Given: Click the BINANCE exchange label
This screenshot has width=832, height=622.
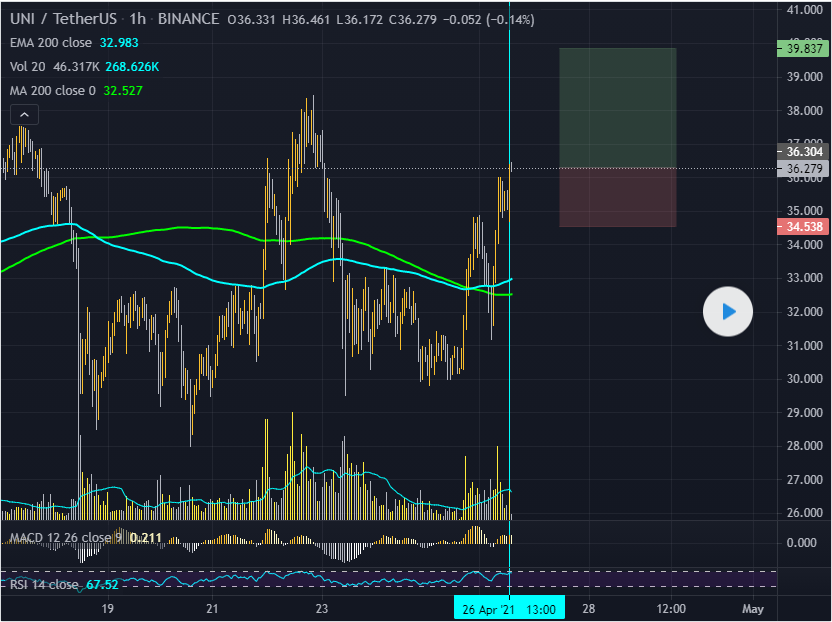Looking at the screenshot, I should 187,20.
